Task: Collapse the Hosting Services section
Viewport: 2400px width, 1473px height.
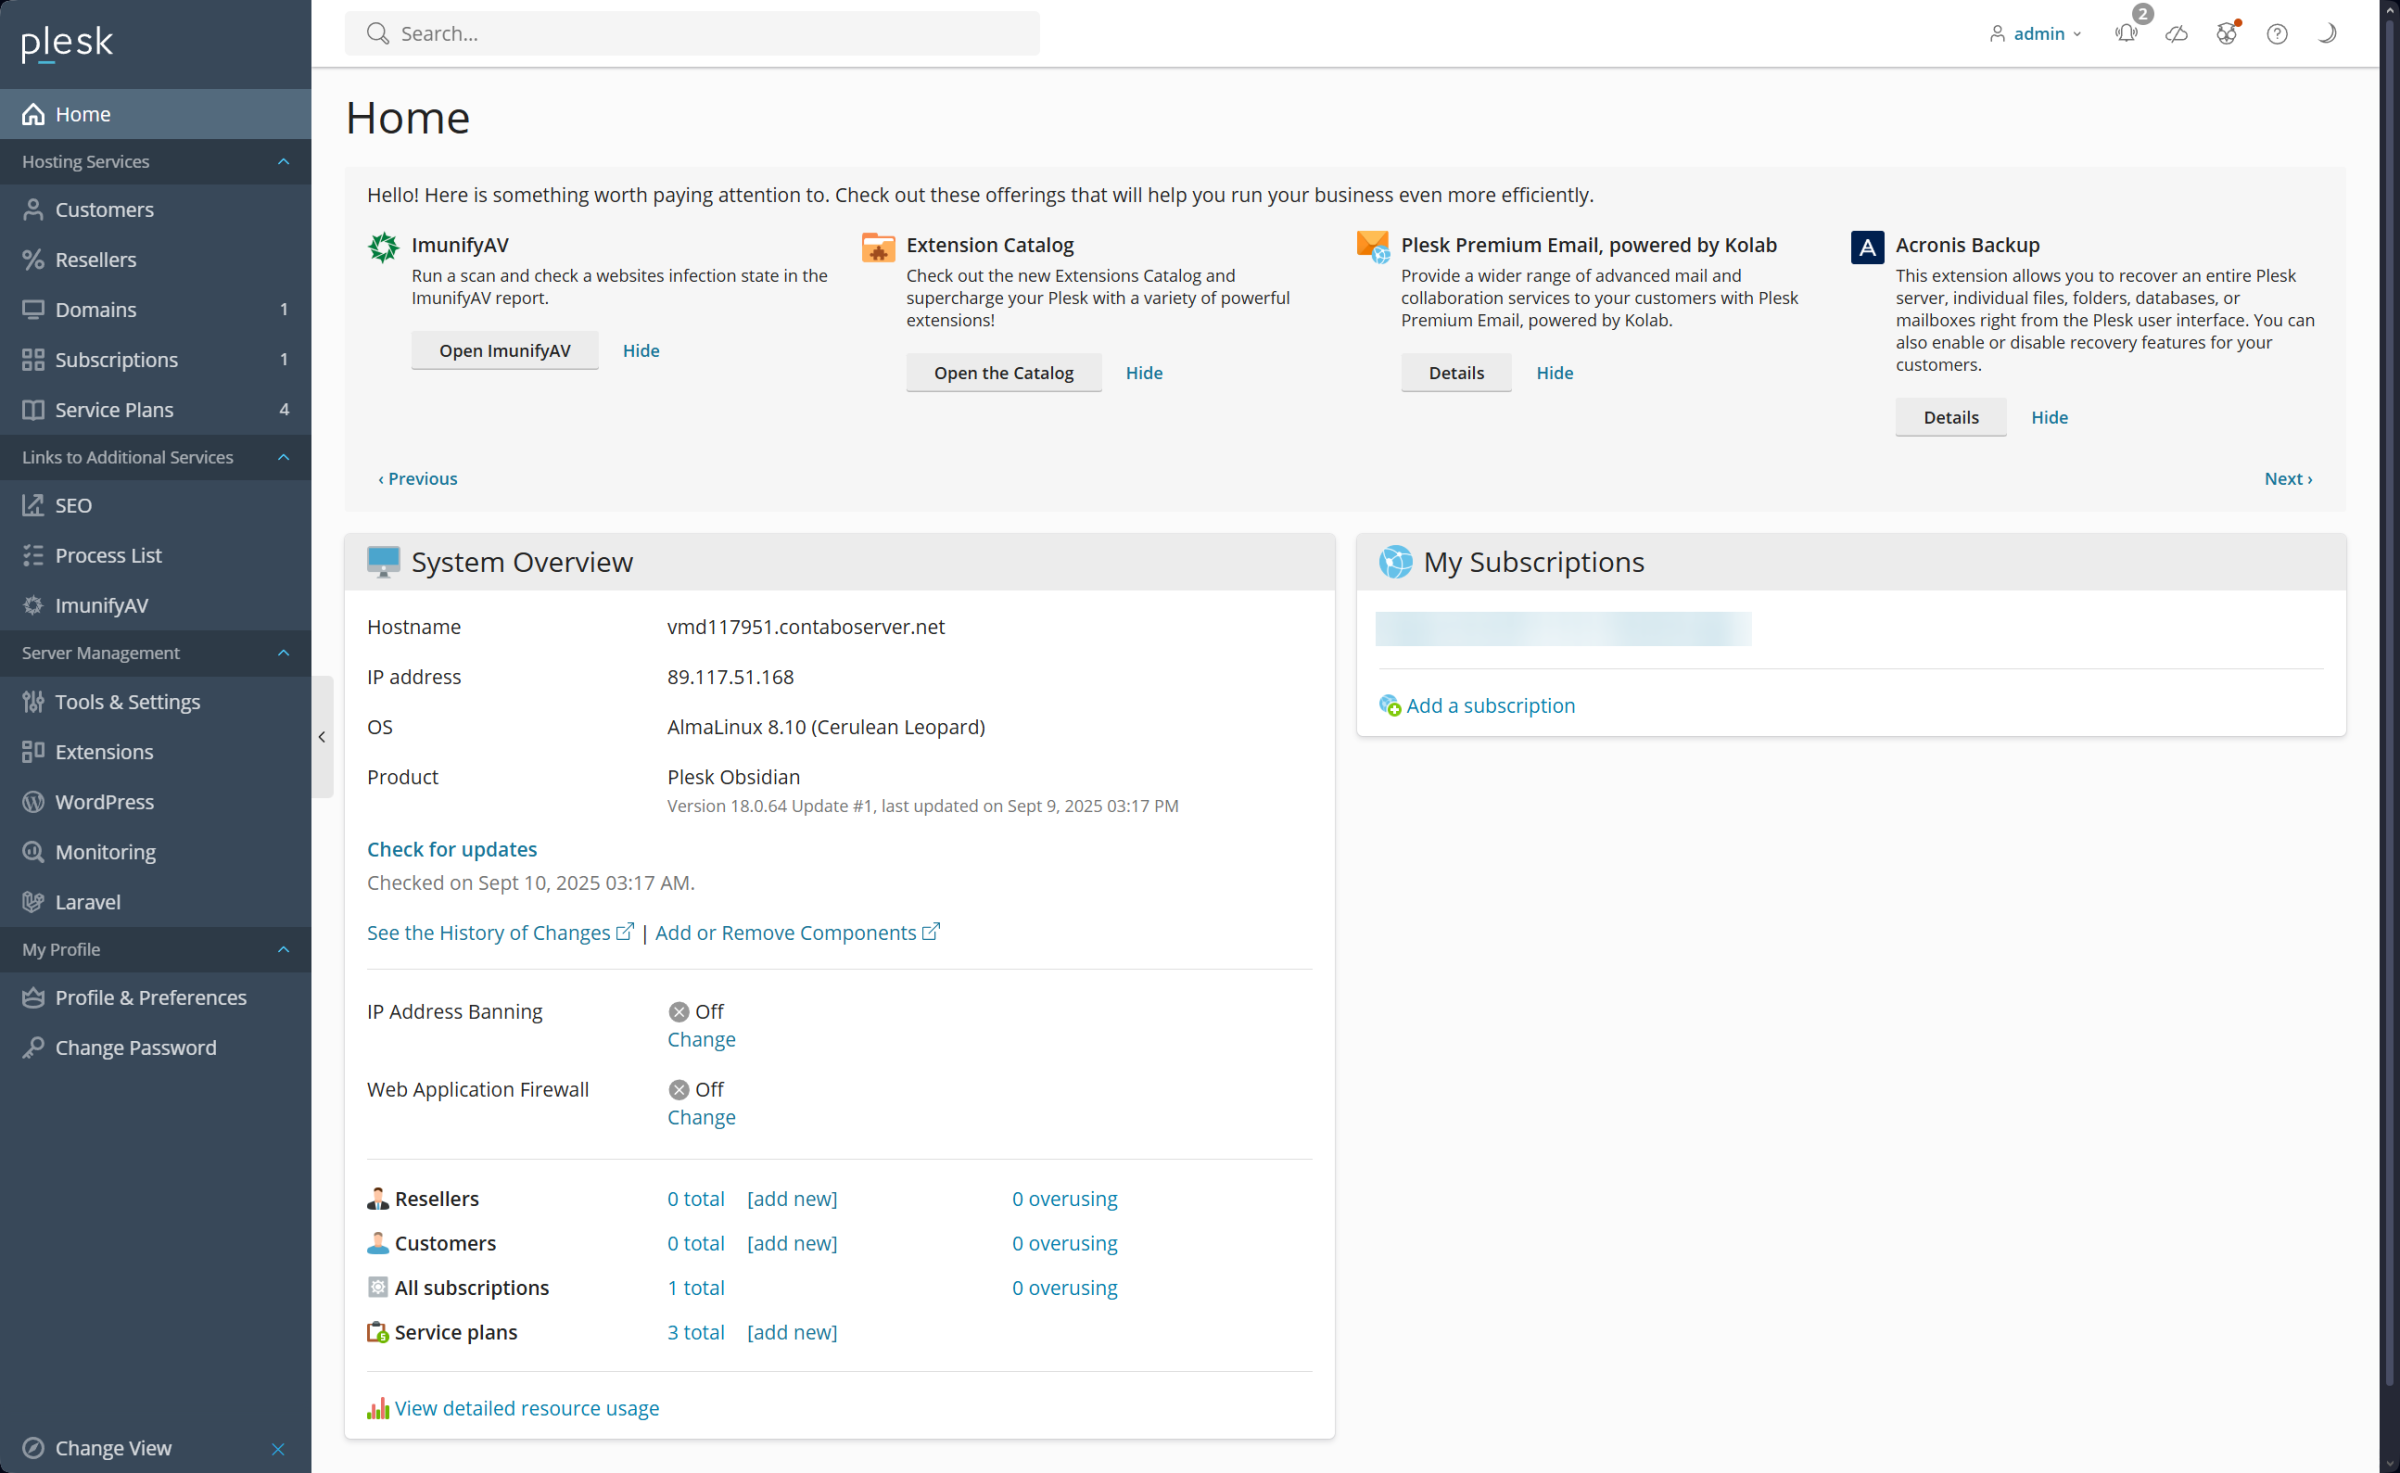Action: click(x=283, y=161)
